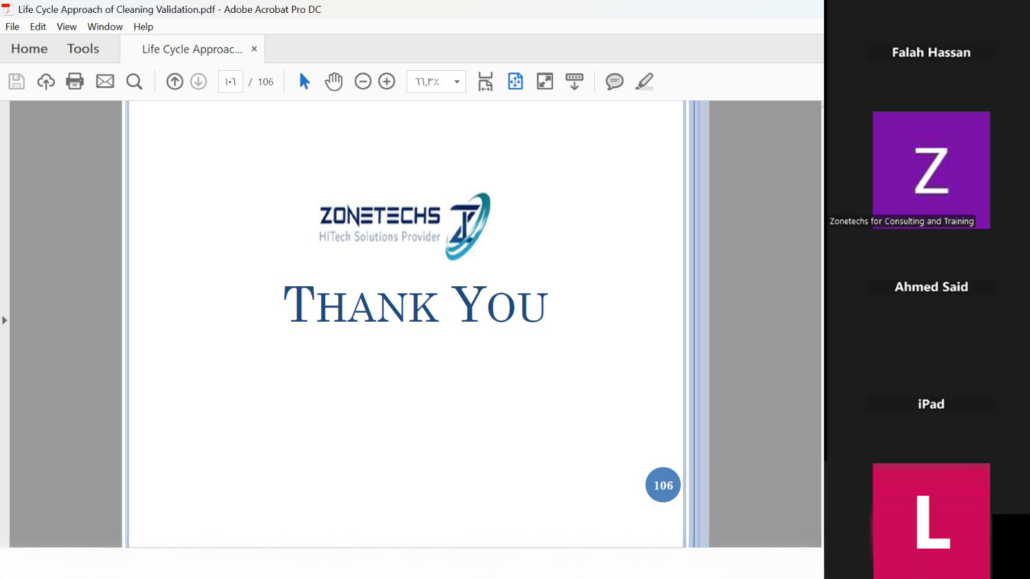Select the Highlight text tool

644,82
